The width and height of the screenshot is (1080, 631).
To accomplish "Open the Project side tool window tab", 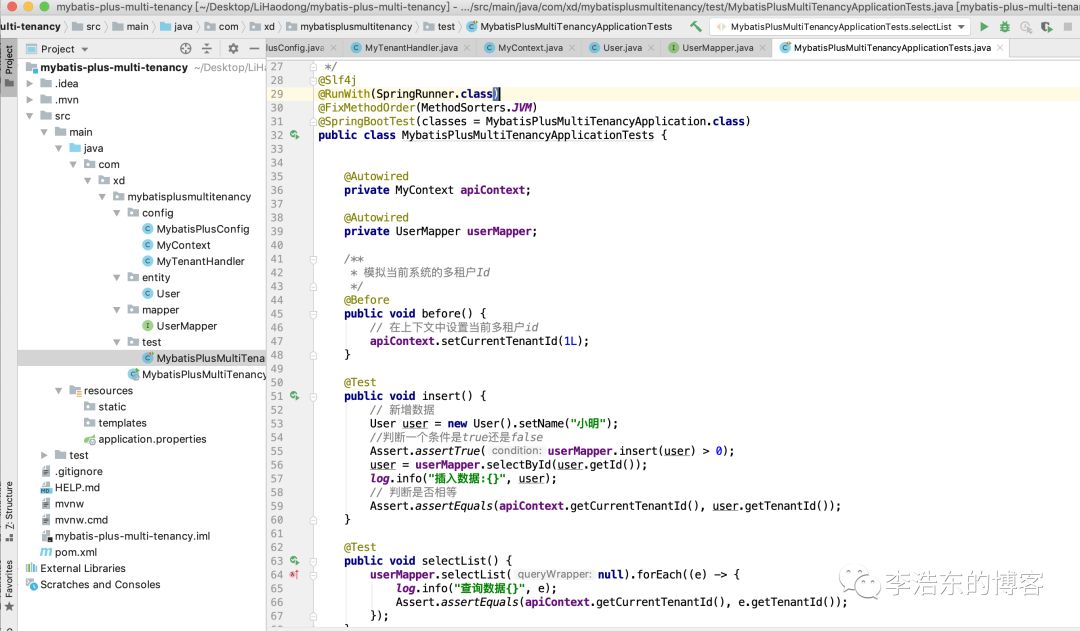I will [9, 66].
